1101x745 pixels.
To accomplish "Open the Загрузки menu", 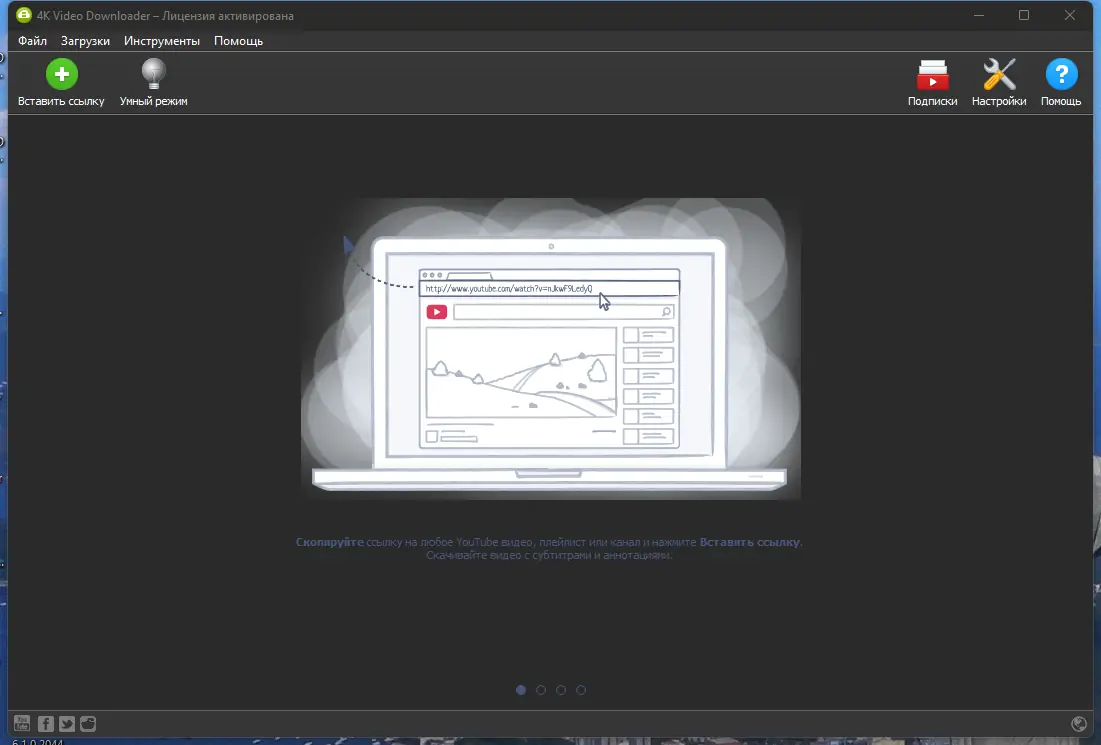I will (85, 41).
